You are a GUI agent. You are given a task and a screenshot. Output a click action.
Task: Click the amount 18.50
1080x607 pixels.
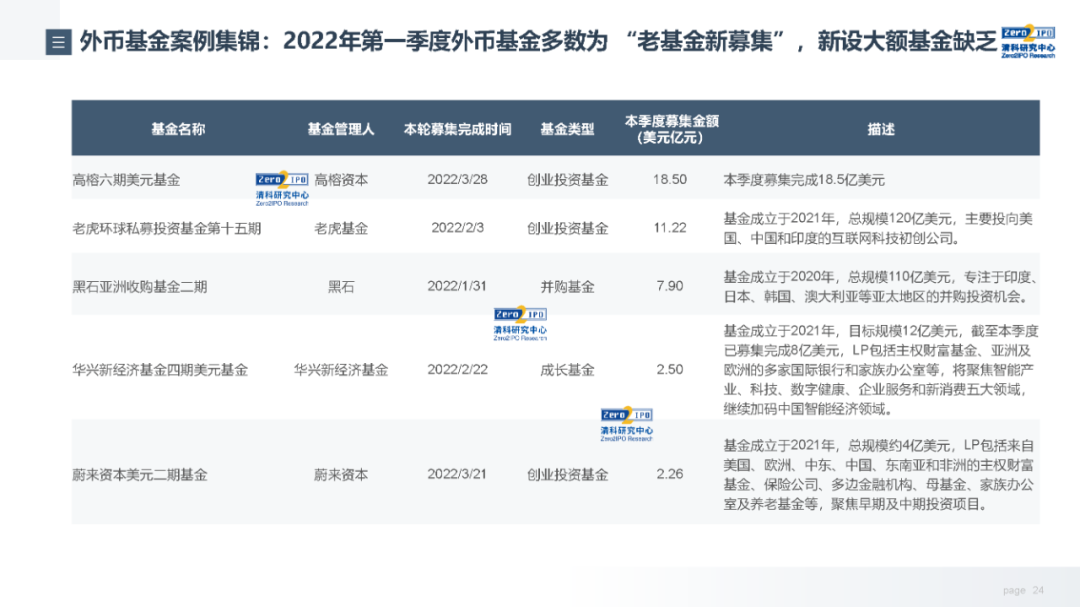point(670,179)
